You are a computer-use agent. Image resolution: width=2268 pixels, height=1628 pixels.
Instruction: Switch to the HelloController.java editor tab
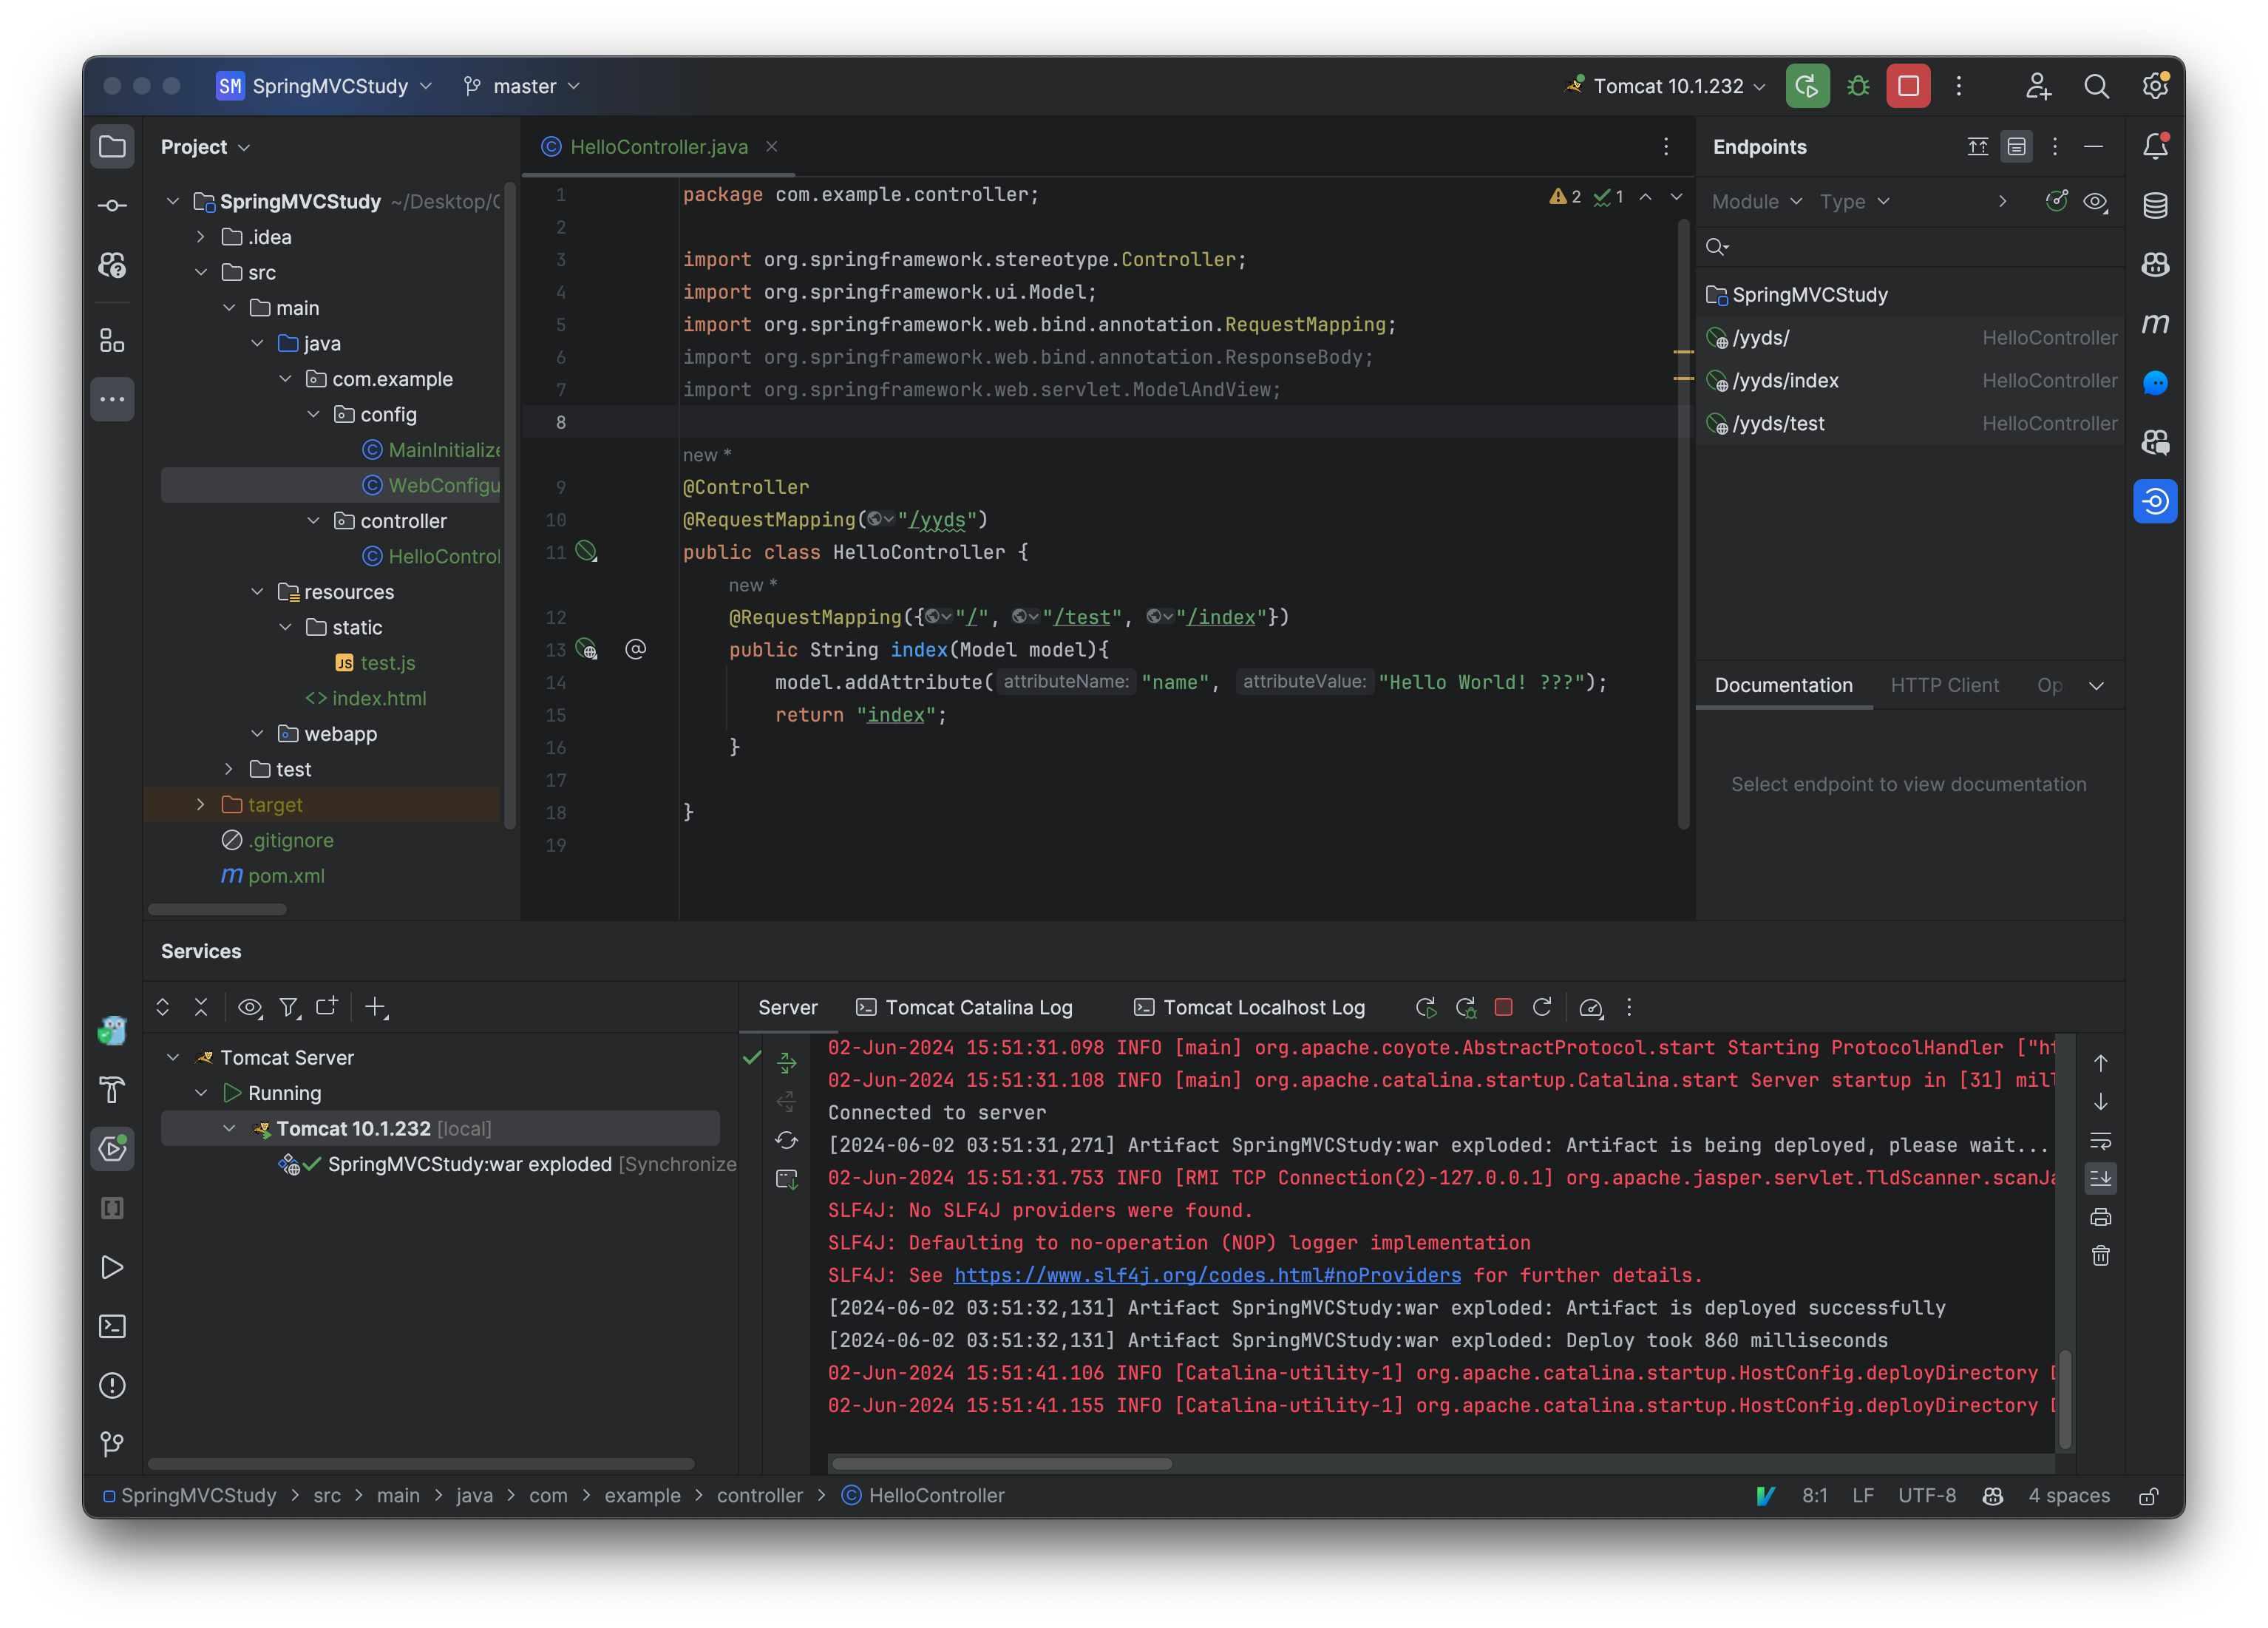click(659, 147)
